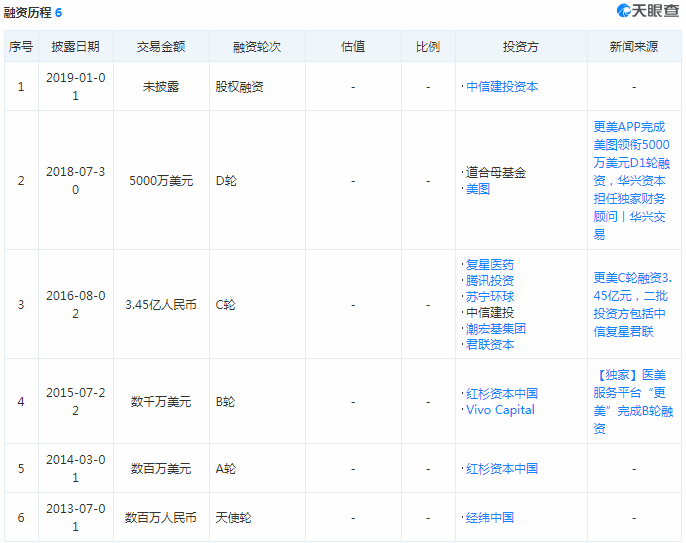Select date cell 2019-01-01
686x543 pixels.
click(76, 87)
